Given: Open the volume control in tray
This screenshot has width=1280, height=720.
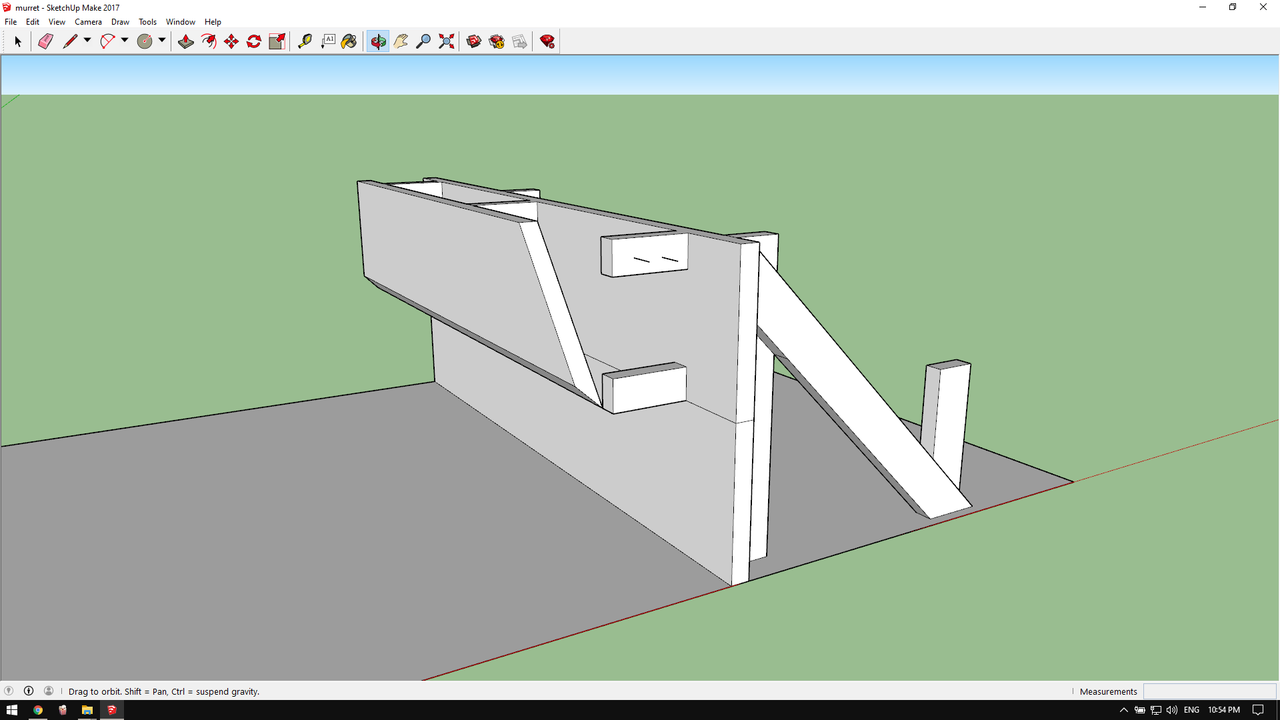Looking at the screenshot, I should (x=1171, y=710).
